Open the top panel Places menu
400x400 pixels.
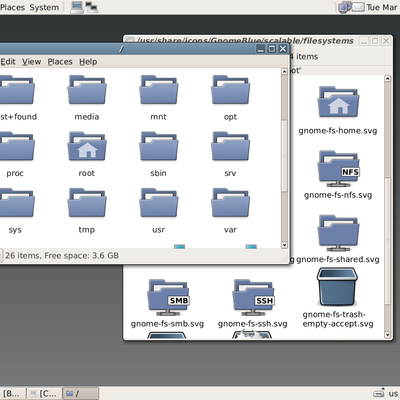point(12,7)
